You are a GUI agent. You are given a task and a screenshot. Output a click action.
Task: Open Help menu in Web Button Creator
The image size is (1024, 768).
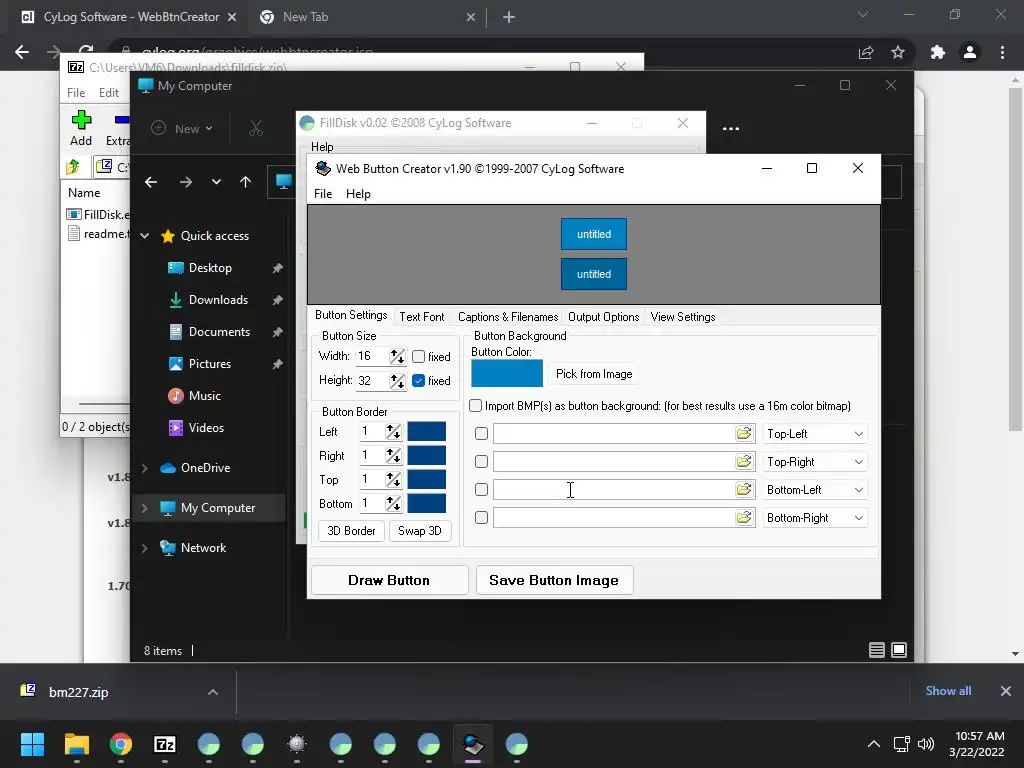358,194
